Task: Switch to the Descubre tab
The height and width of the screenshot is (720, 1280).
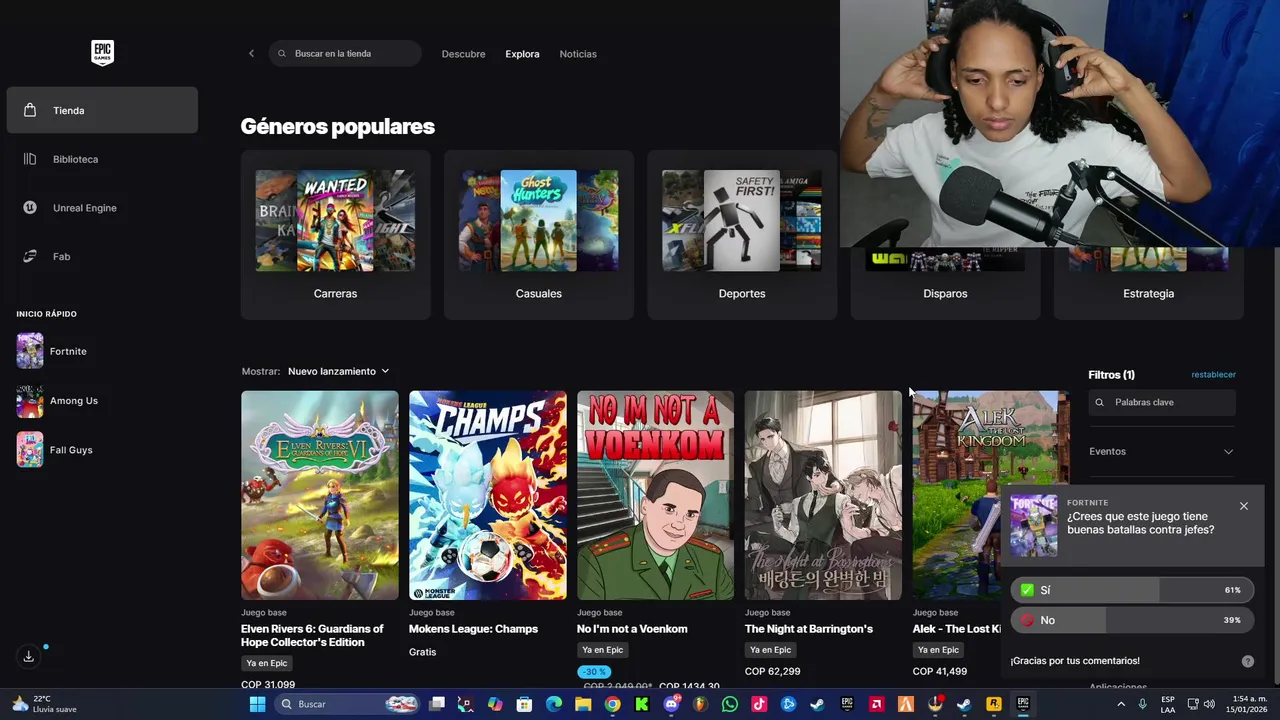Action: 463,54
